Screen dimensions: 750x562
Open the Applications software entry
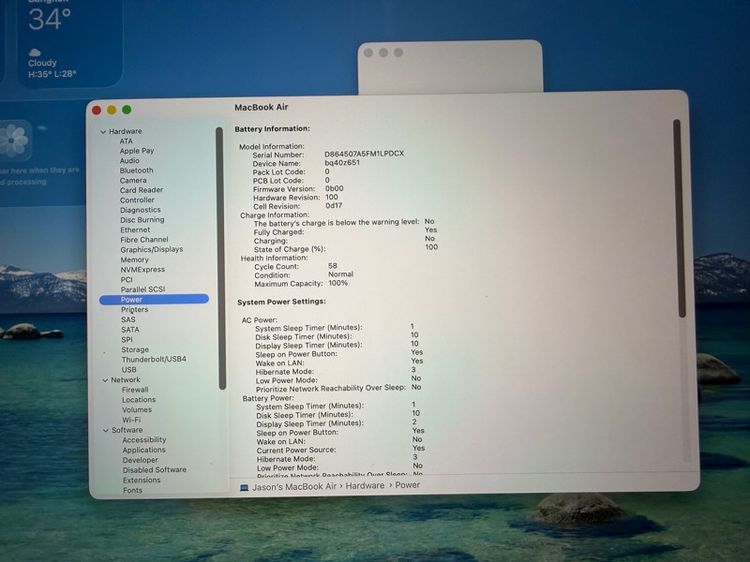click(x=144, y=450)
